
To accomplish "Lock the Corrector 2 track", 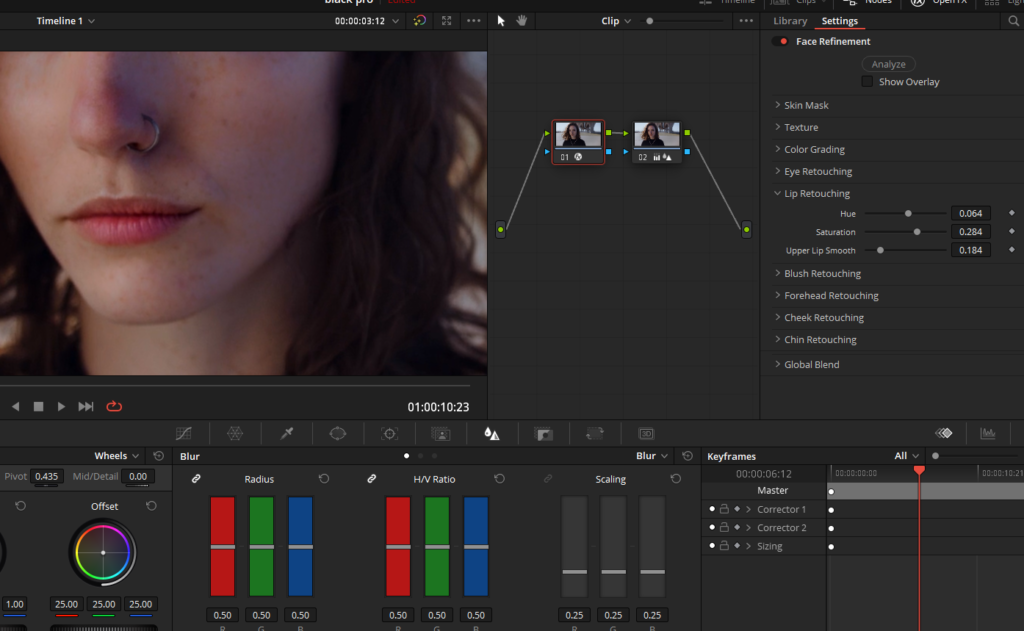I will click(x=724, y=527).
